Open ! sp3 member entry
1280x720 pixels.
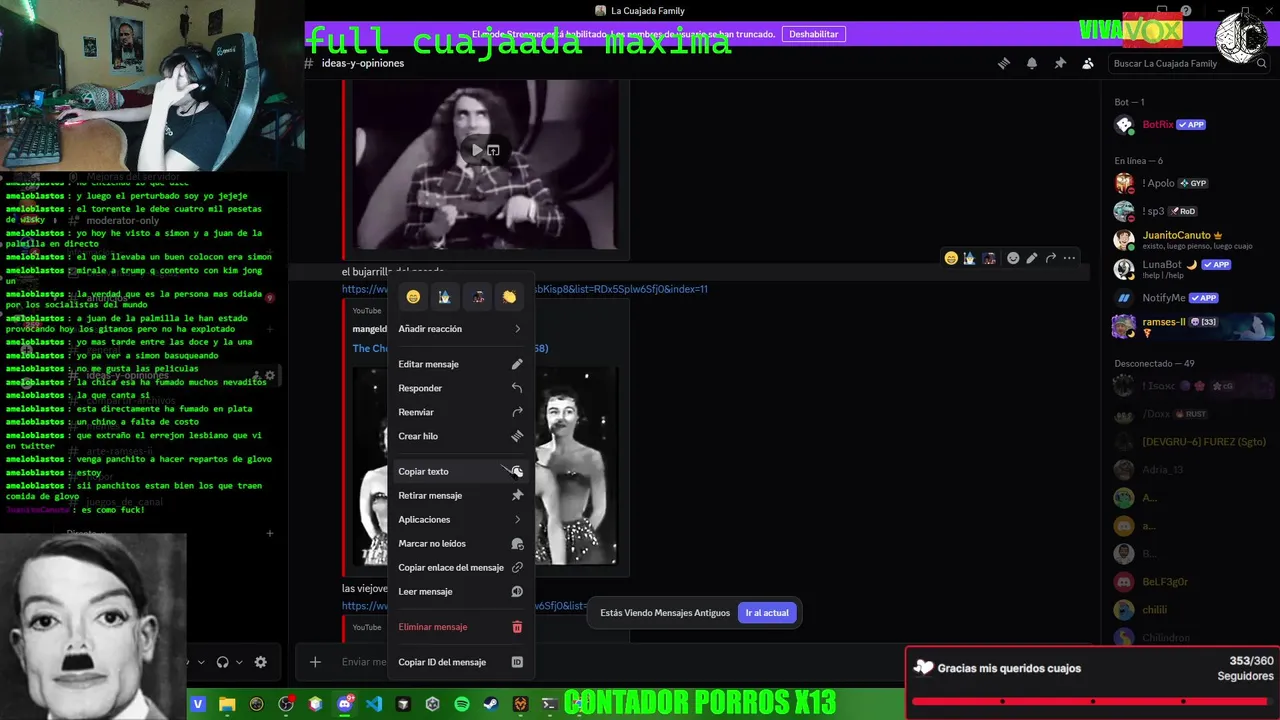point(1190,211)
